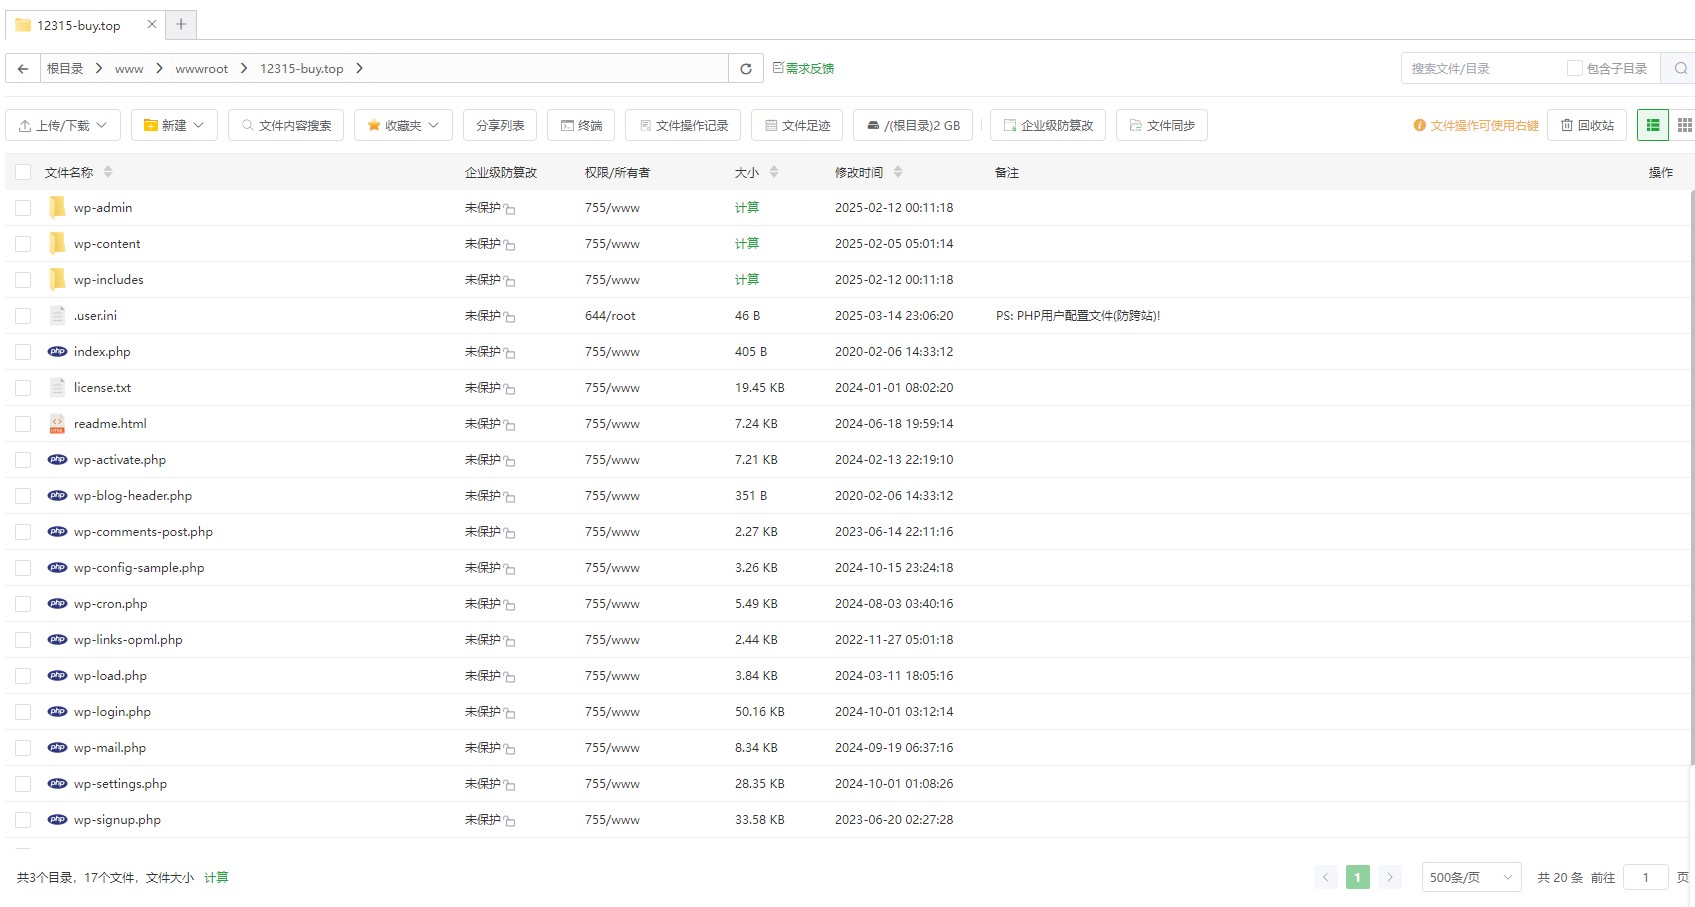The width and height of the screenshot is (1695, 907).
Task: Click lock icon for .user.ini row
Action: (x=509, y=317)
